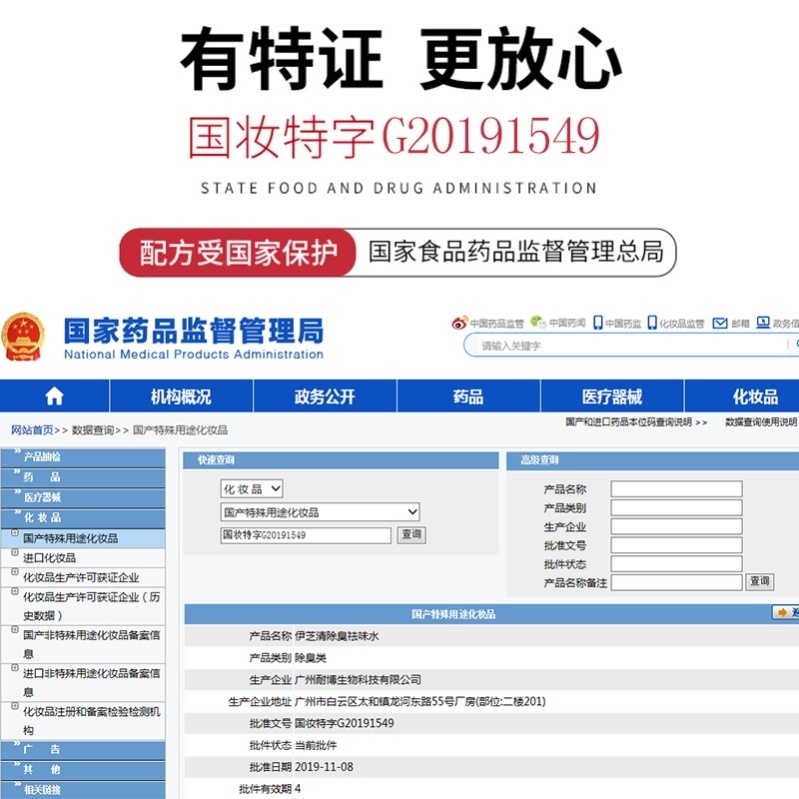This screenshot has height=799, width=799.
Task: Click the 批件状态 input field
Action: pyautogui.click(x=676, y=564)
